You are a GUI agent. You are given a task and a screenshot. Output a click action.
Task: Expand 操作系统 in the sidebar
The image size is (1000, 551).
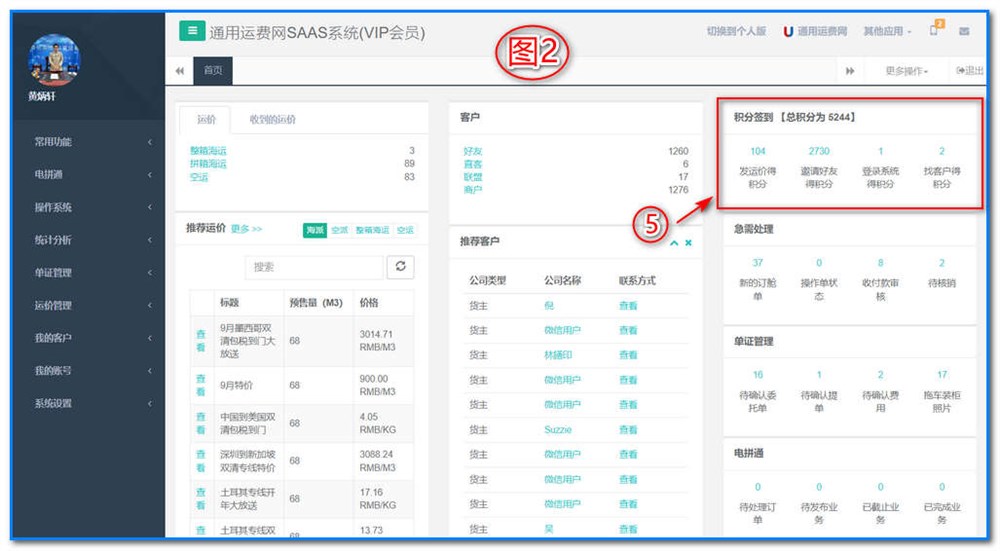88,207
